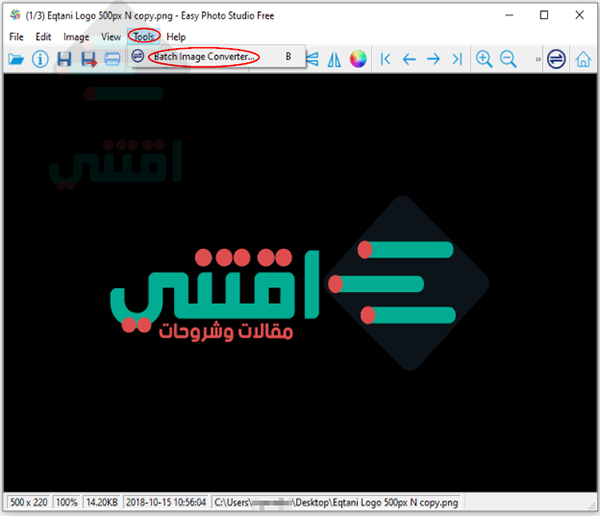Click the Flip vertical icon
Viewport: 600px width, 516px height.
pos(313,59)
